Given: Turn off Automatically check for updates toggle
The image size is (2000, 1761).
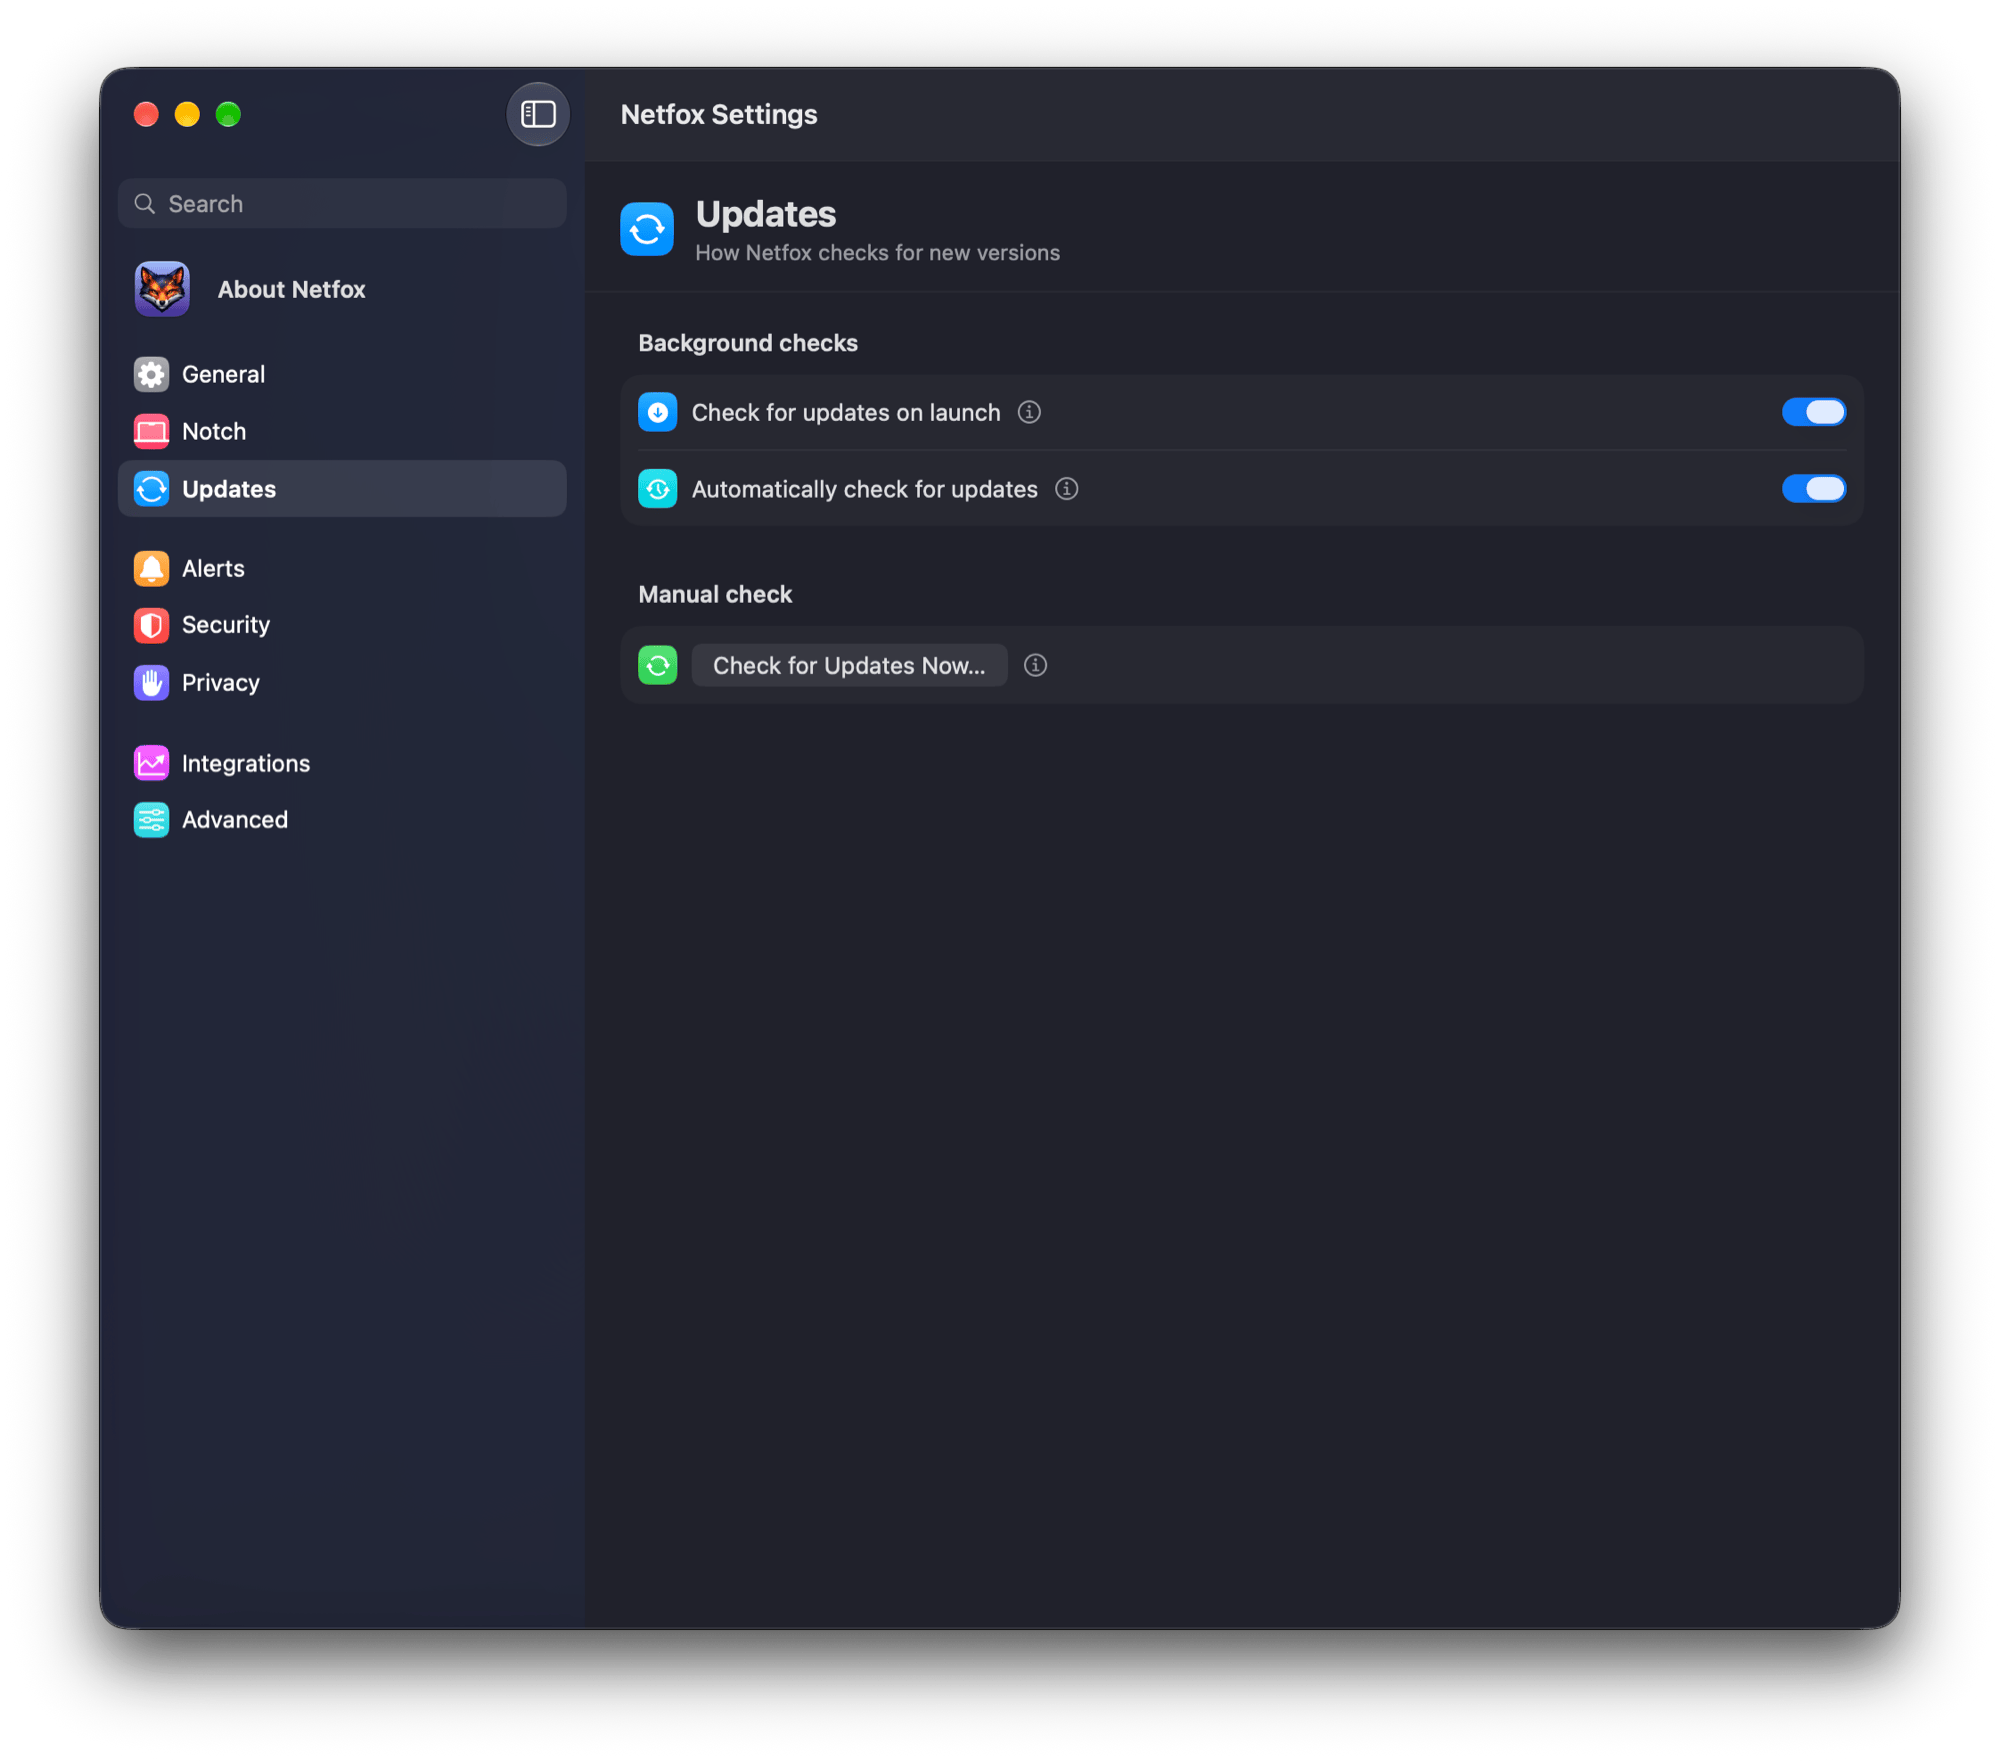Looking at the screenshot, I should point(1814,489).
